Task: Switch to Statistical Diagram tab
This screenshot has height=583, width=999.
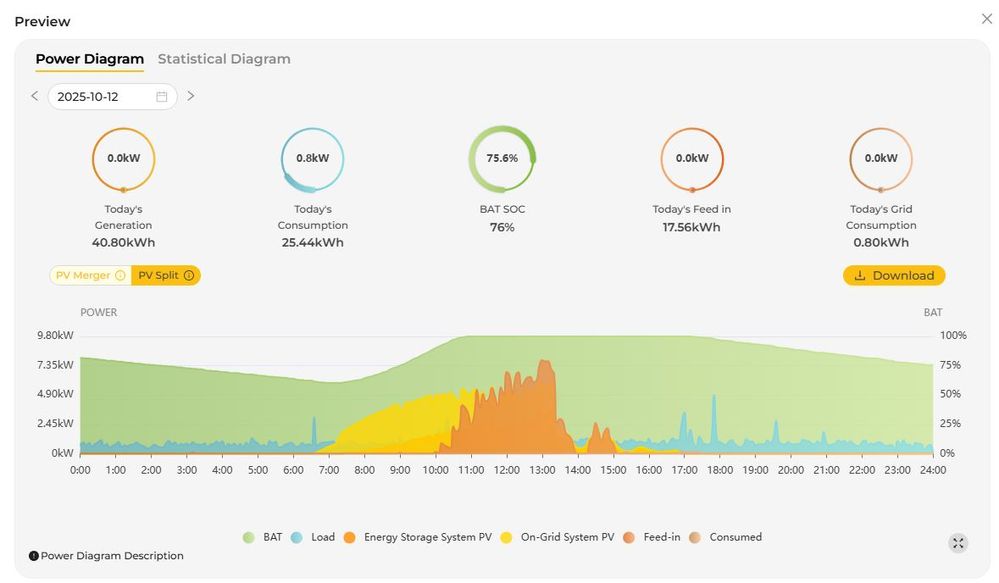Action: tap(224, 59)
